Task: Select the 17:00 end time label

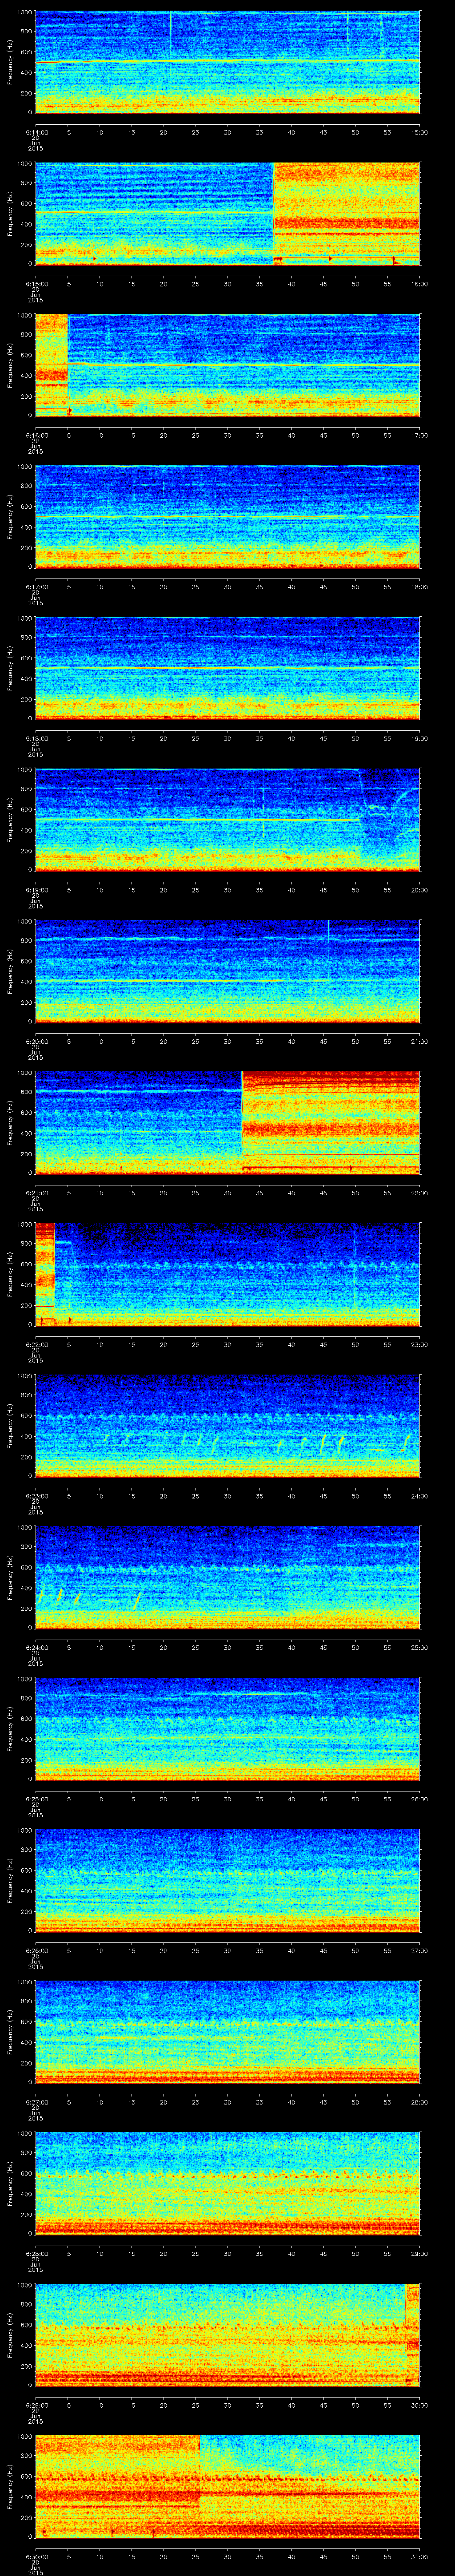Action: (x=420, y=435)
